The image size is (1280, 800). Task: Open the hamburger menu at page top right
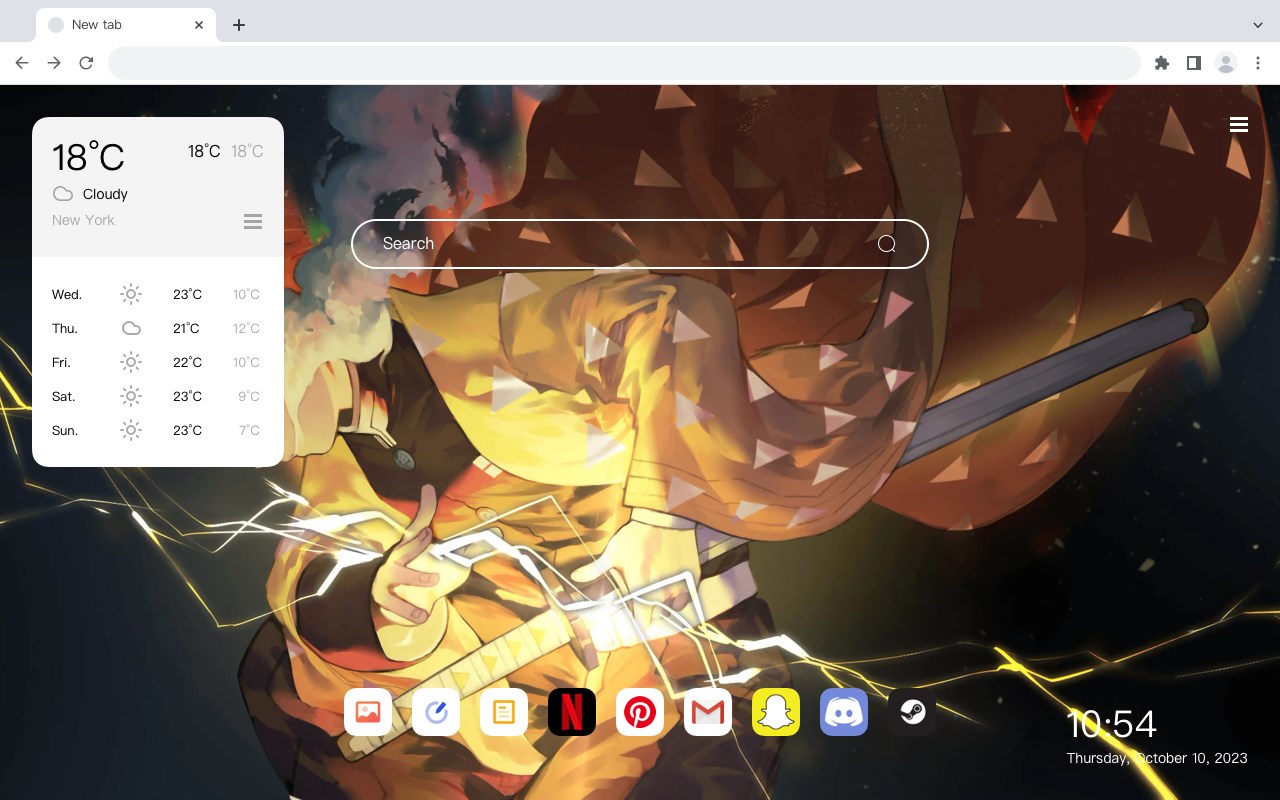(x=1239, y=125)
